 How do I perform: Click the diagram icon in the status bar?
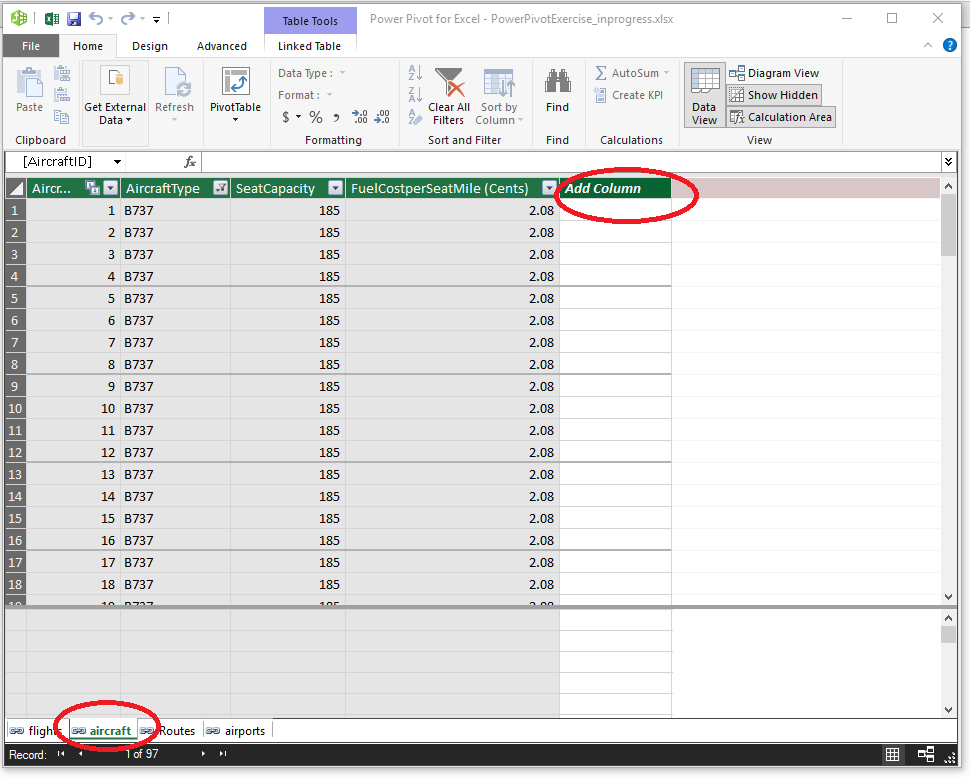coord(926,754)
